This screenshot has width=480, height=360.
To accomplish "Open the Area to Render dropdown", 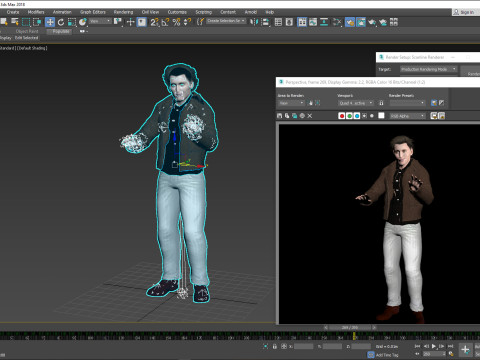I will [x=291, y=103].
